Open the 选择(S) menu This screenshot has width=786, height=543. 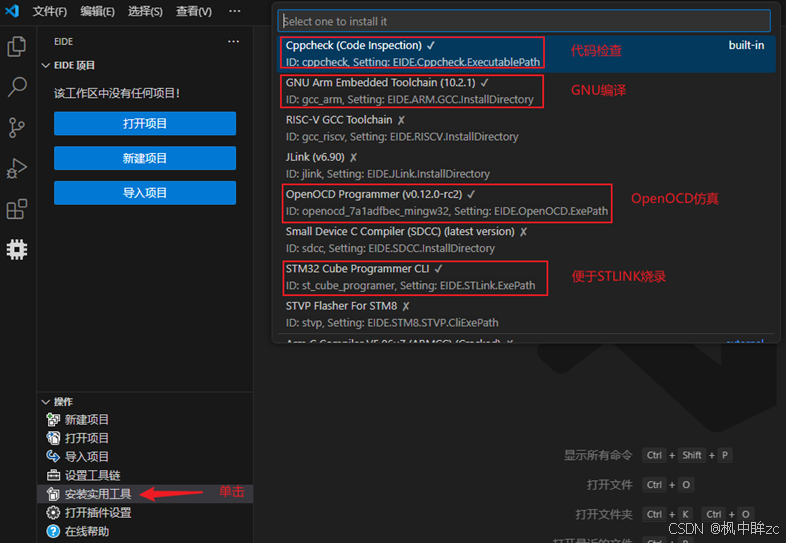(x=145, y=11)
